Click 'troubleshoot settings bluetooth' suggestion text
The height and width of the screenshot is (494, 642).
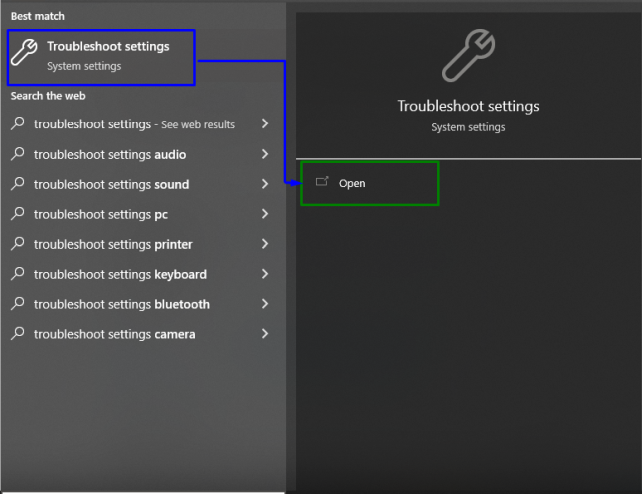tap(122, 304)
